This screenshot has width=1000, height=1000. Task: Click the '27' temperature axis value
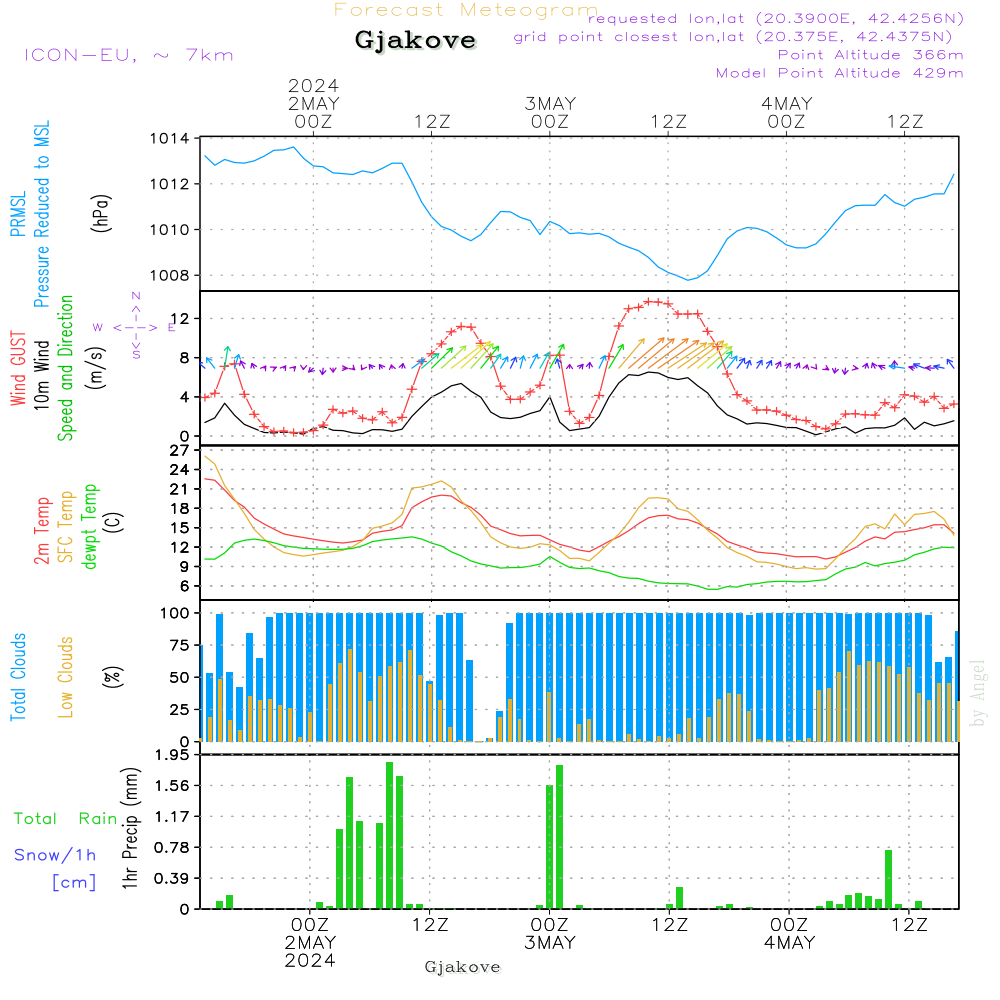180,451
